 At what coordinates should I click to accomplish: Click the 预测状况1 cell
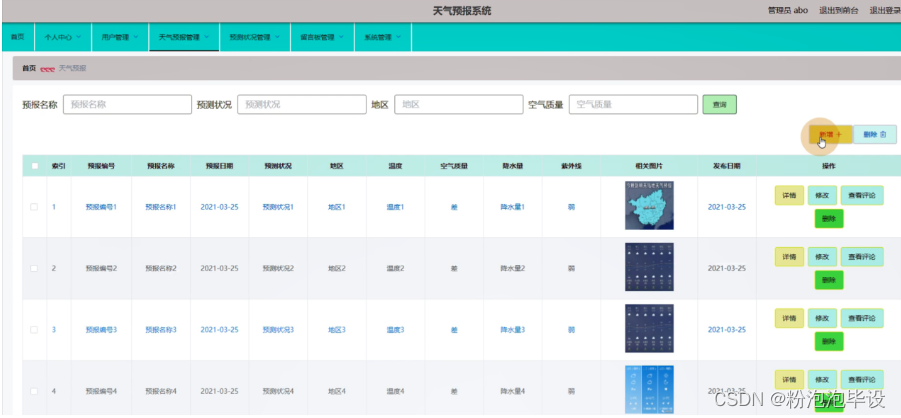tap(278, 207)
